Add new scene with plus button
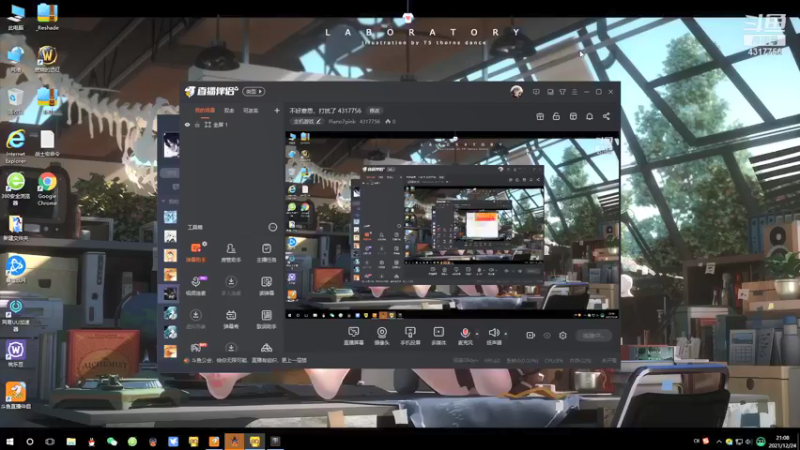Viewport: 800px width, 450px height. pyautogui.click(x=277, y=110)
